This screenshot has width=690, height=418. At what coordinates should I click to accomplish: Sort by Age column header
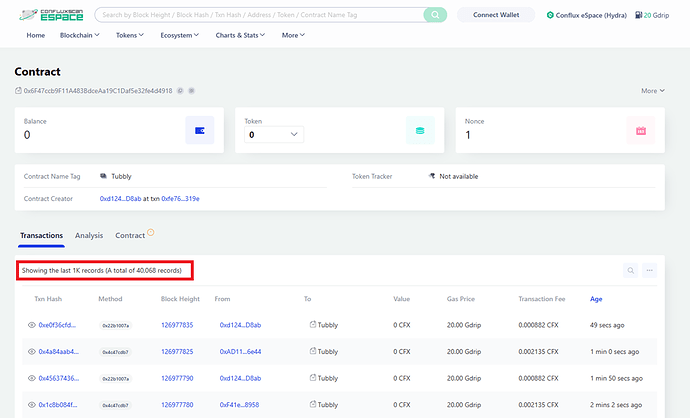596,299
